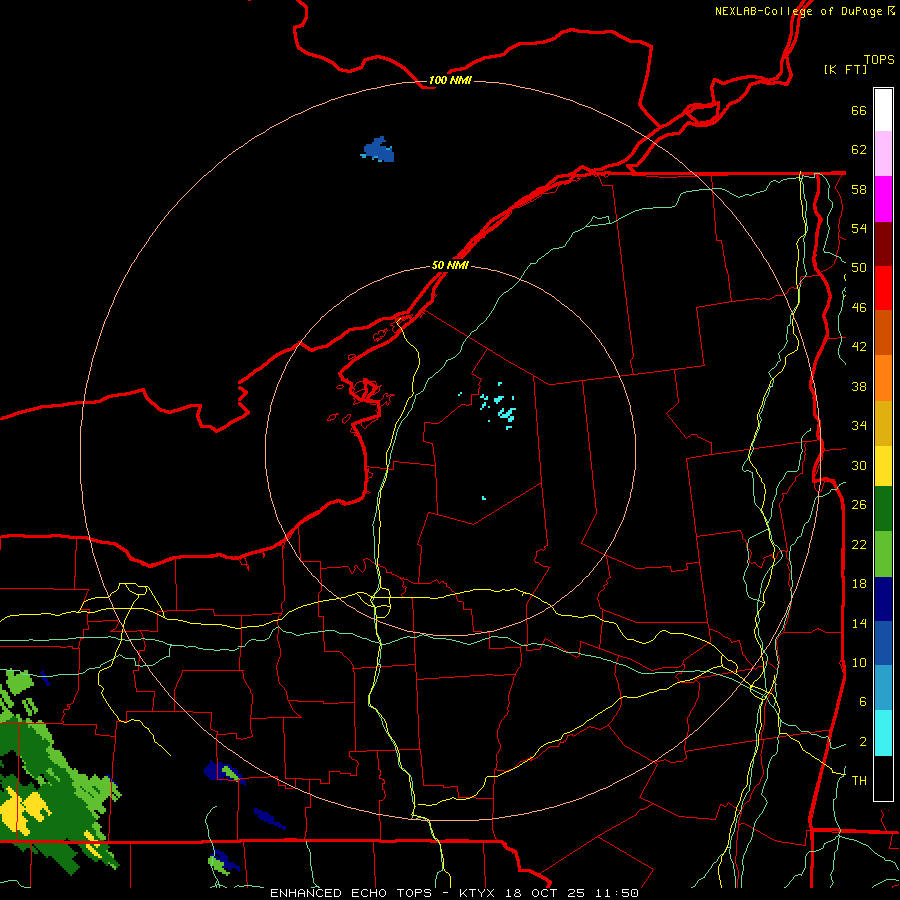Click the black TH legend swatch
Viewport: 900px width, 900px height.
click(x=883, y=778)
